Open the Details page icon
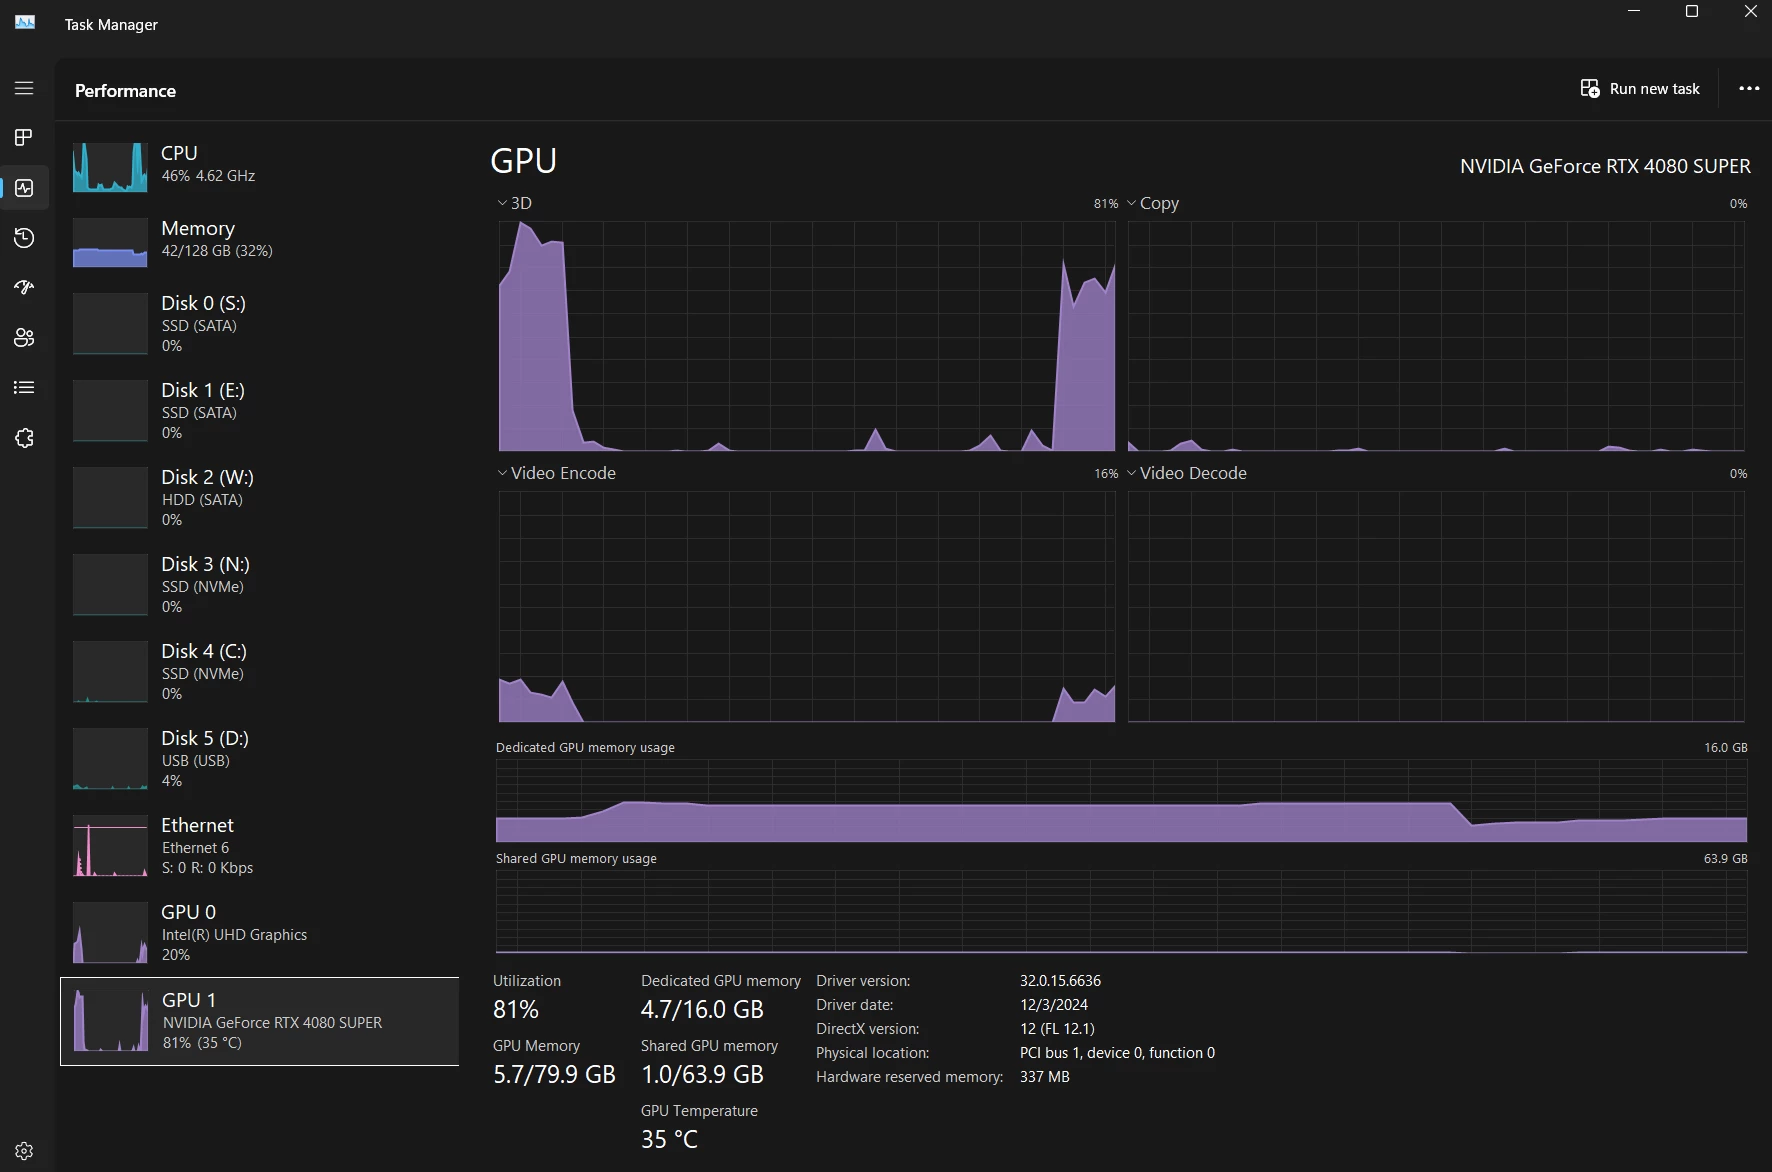1772x1172 pixels. click(x=24, y=388)
